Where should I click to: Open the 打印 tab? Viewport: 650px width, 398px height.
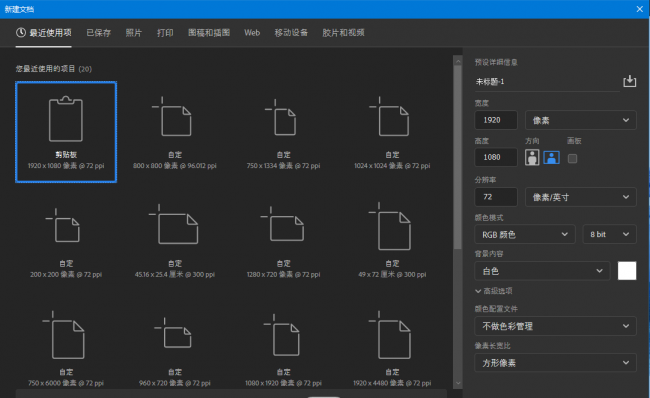click(165, 33)
